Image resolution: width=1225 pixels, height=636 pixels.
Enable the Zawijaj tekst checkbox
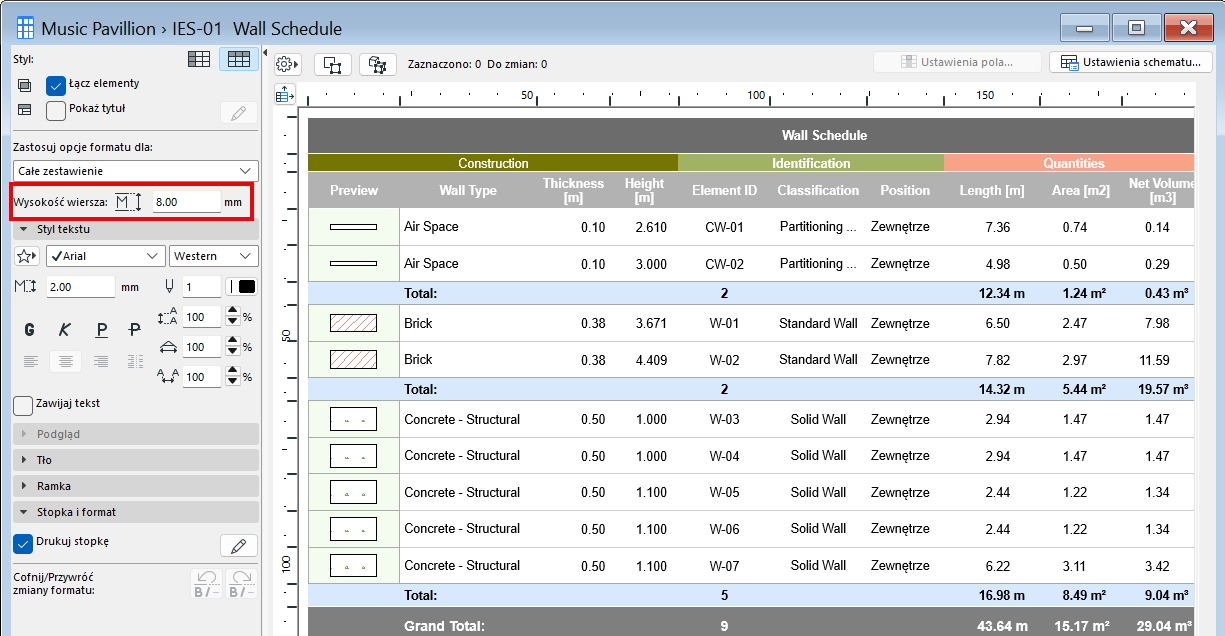23,405
